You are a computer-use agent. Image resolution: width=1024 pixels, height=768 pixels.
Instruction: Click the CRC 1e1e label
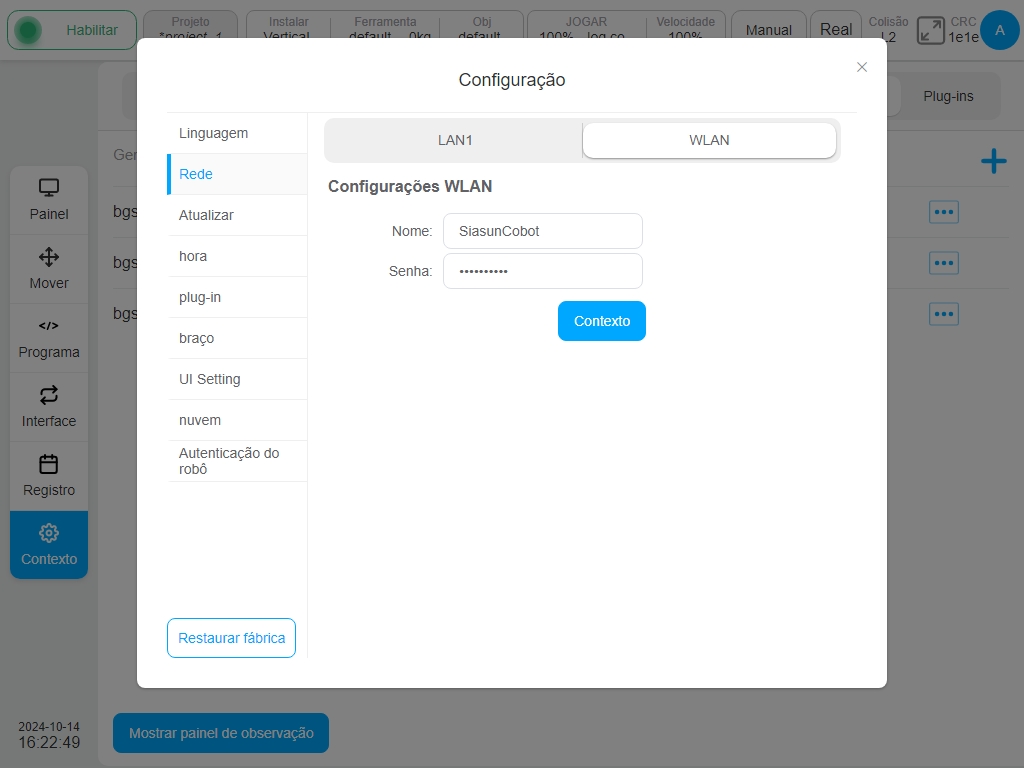tap(963, 30)
